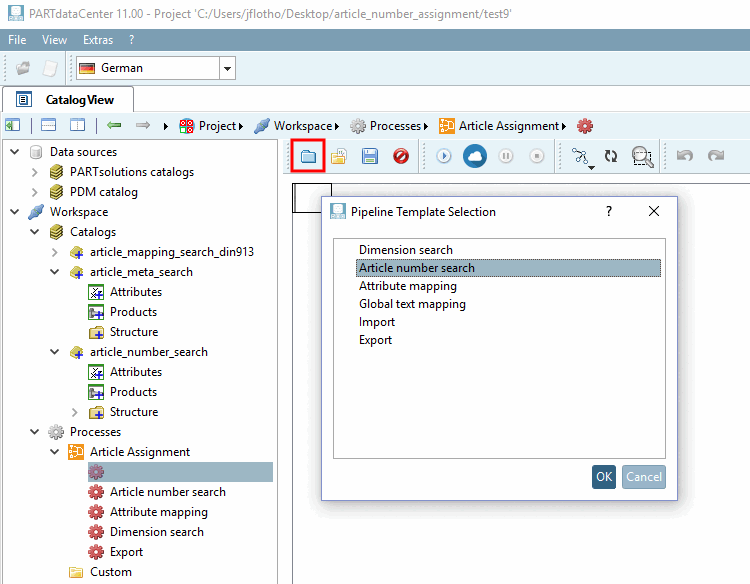Collapse the Data sources tree node
Viewport: 750px width, 584px height.
pyautogui.click(x=15, y=152)
